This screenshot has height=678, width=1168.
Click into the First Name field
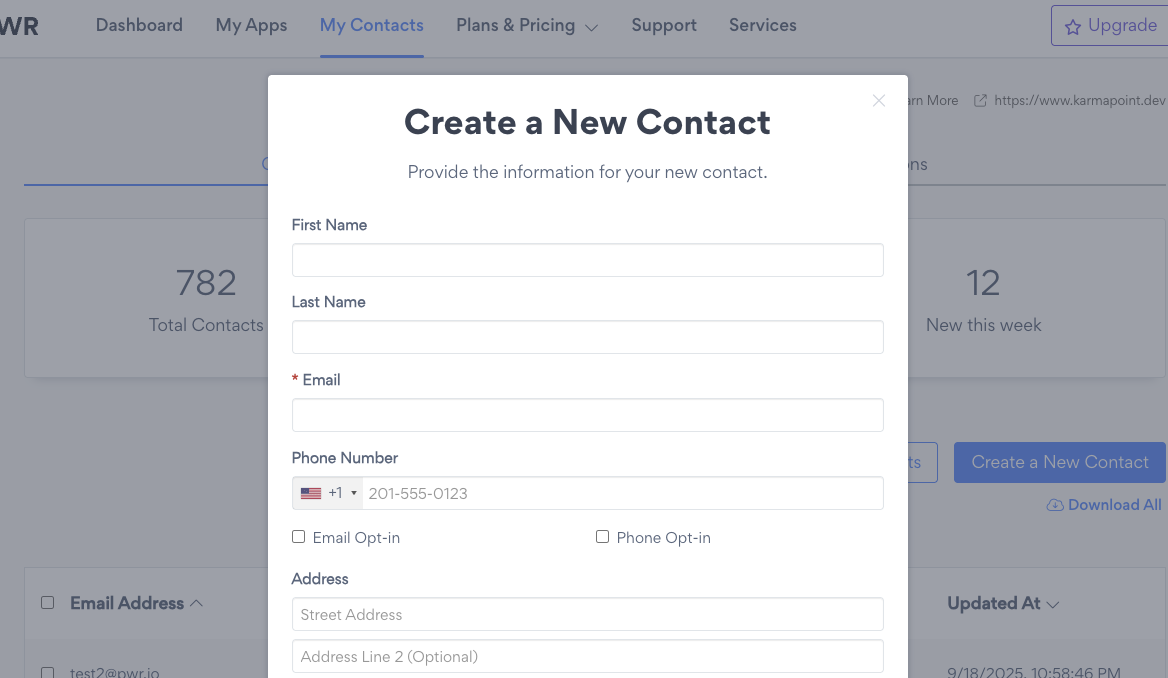587,260
